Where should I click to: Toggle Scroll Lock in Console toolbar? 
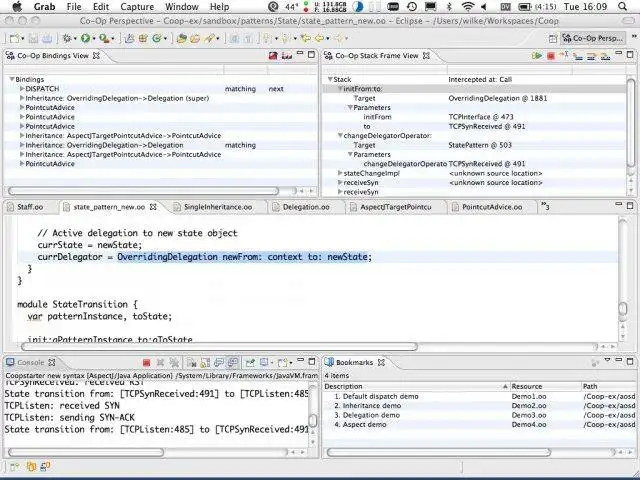click(205, 362)
